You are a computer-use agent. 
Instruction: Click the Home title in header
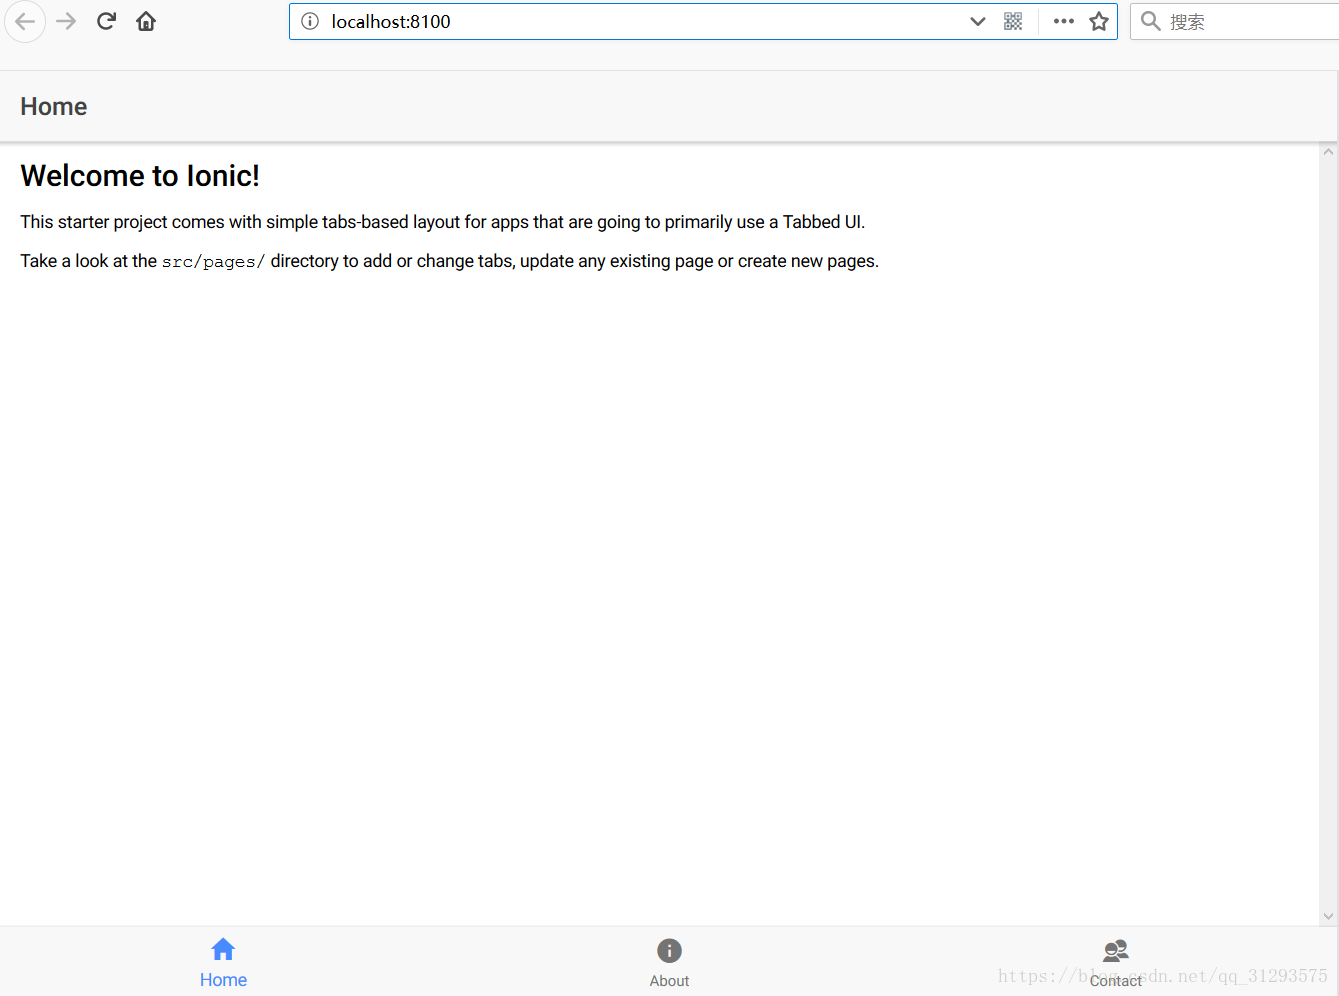pyautogui.click(x=54, y=107)
